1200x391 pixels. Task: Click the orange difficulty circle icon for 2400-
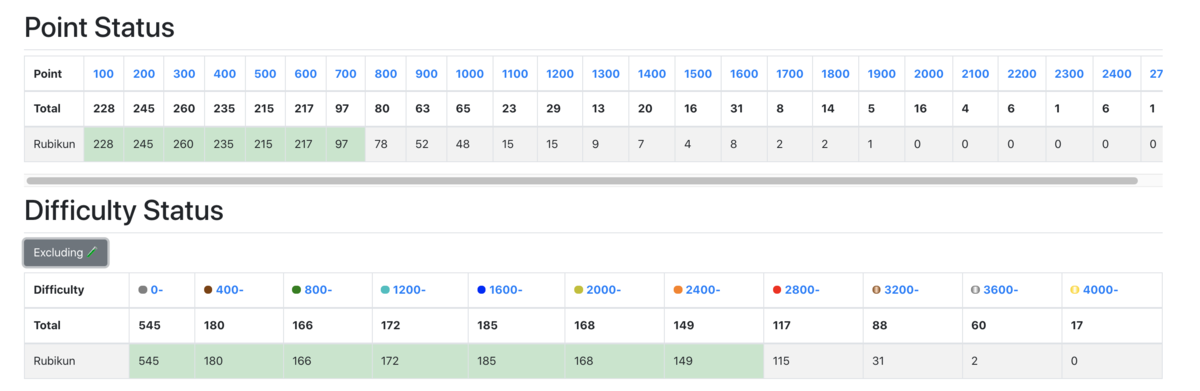pos(678,290)
